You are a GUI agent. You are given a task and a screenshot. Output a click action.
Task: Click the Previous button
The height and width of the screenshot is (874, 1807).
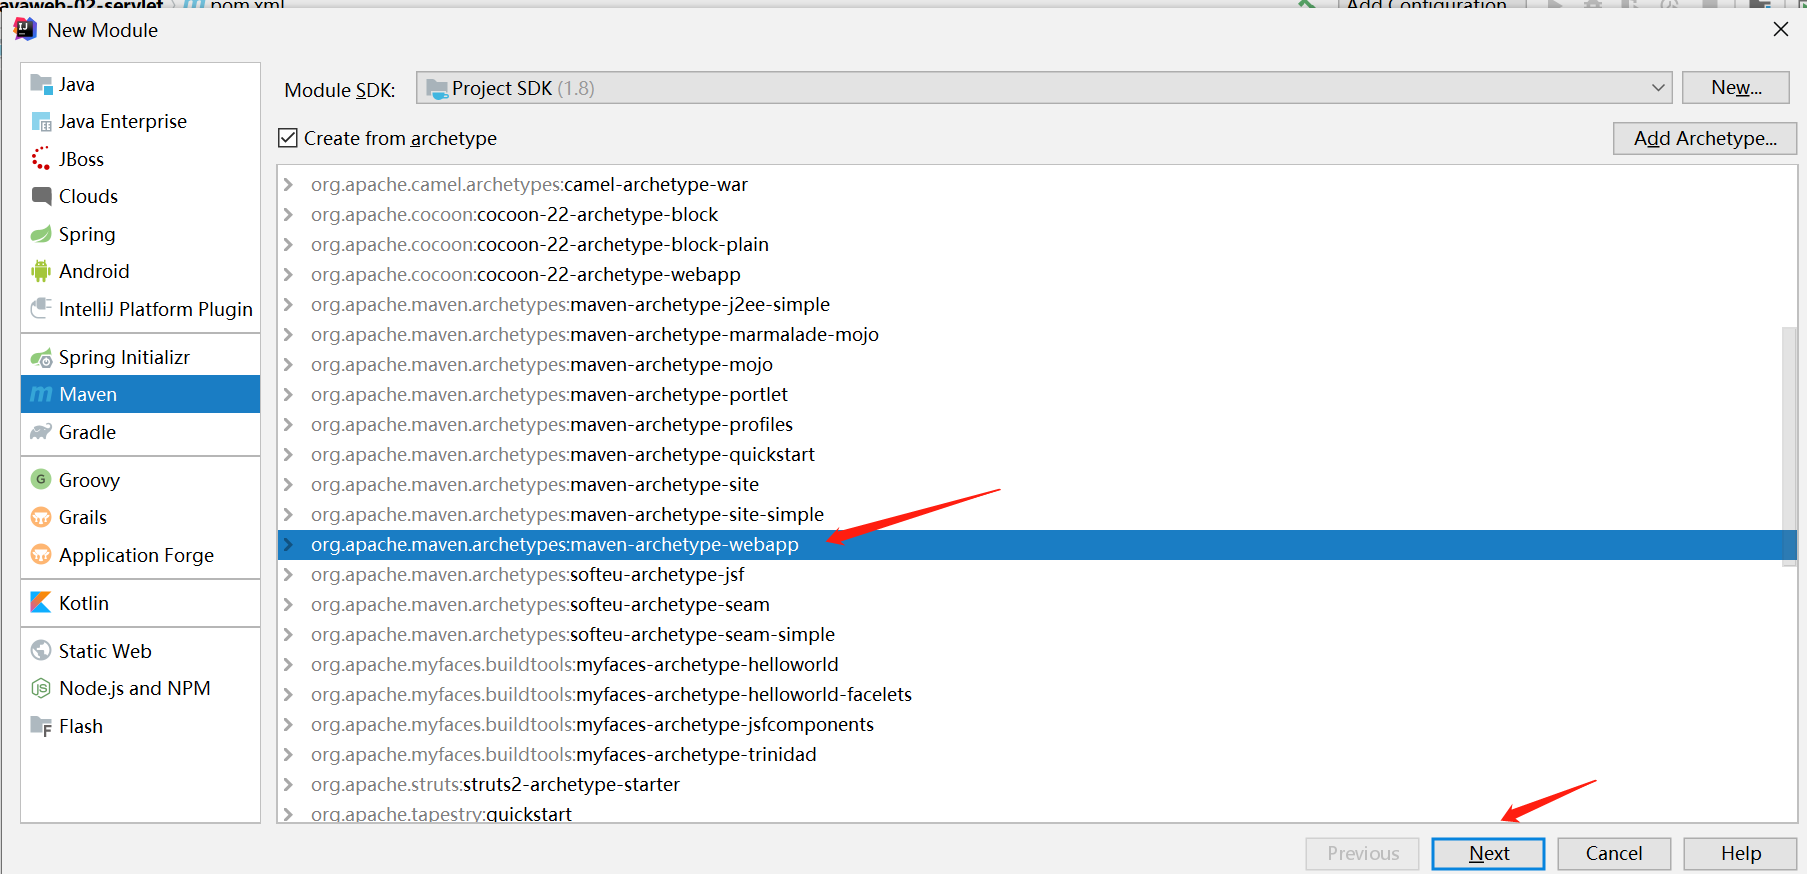(1362, 853)
